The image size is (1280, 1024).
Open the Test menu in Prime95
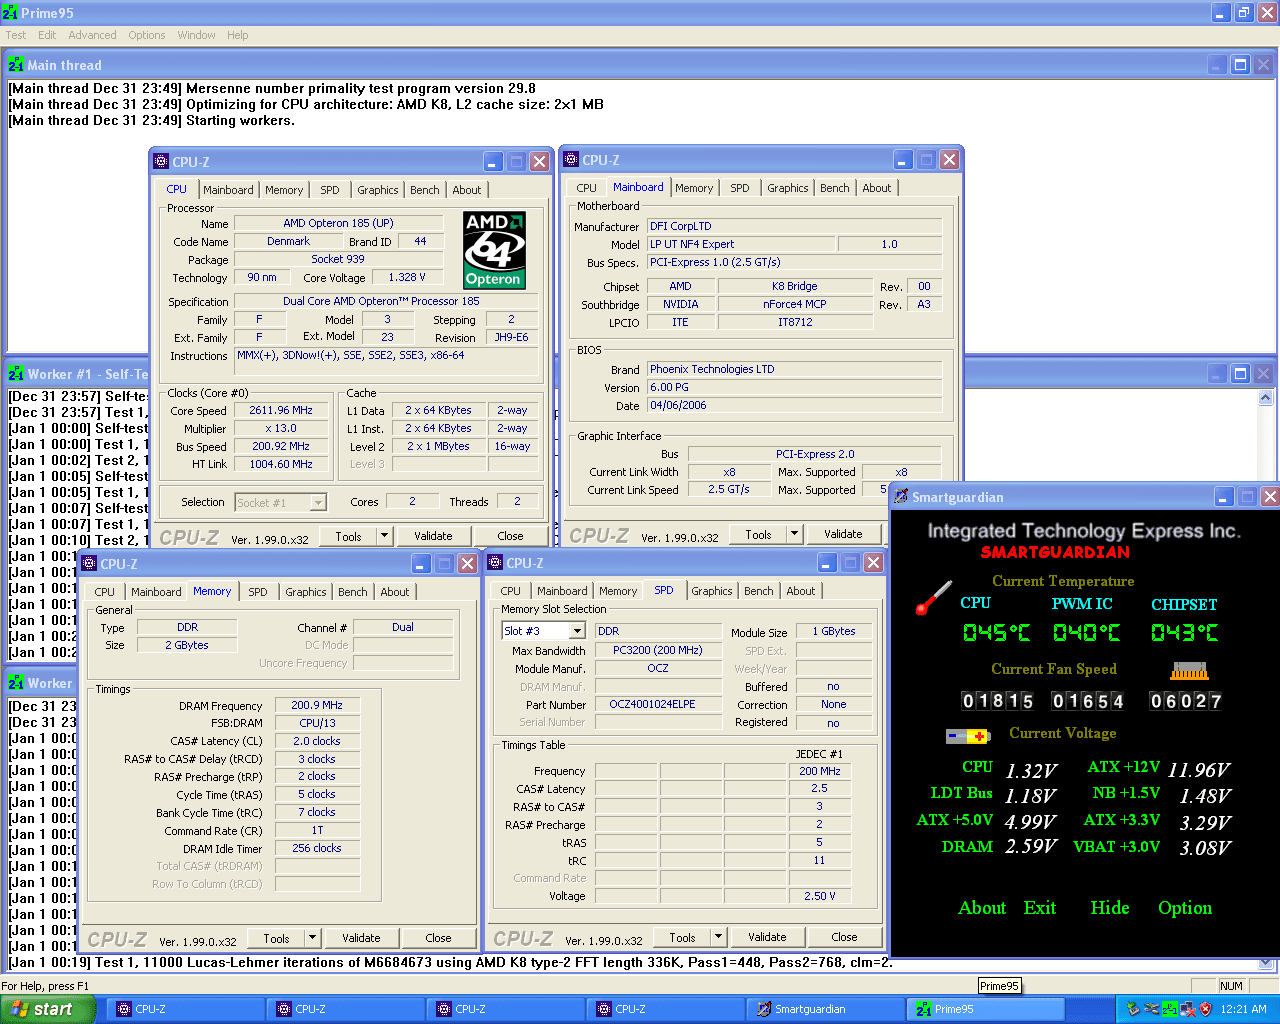[16, 35]
